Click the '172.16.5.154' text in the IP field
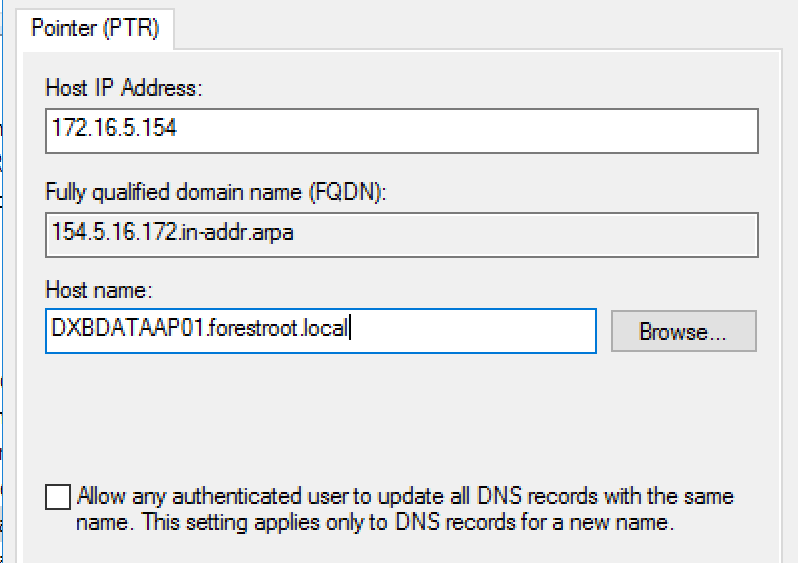This screenshot has width=798, height=563. coord(114,127)
